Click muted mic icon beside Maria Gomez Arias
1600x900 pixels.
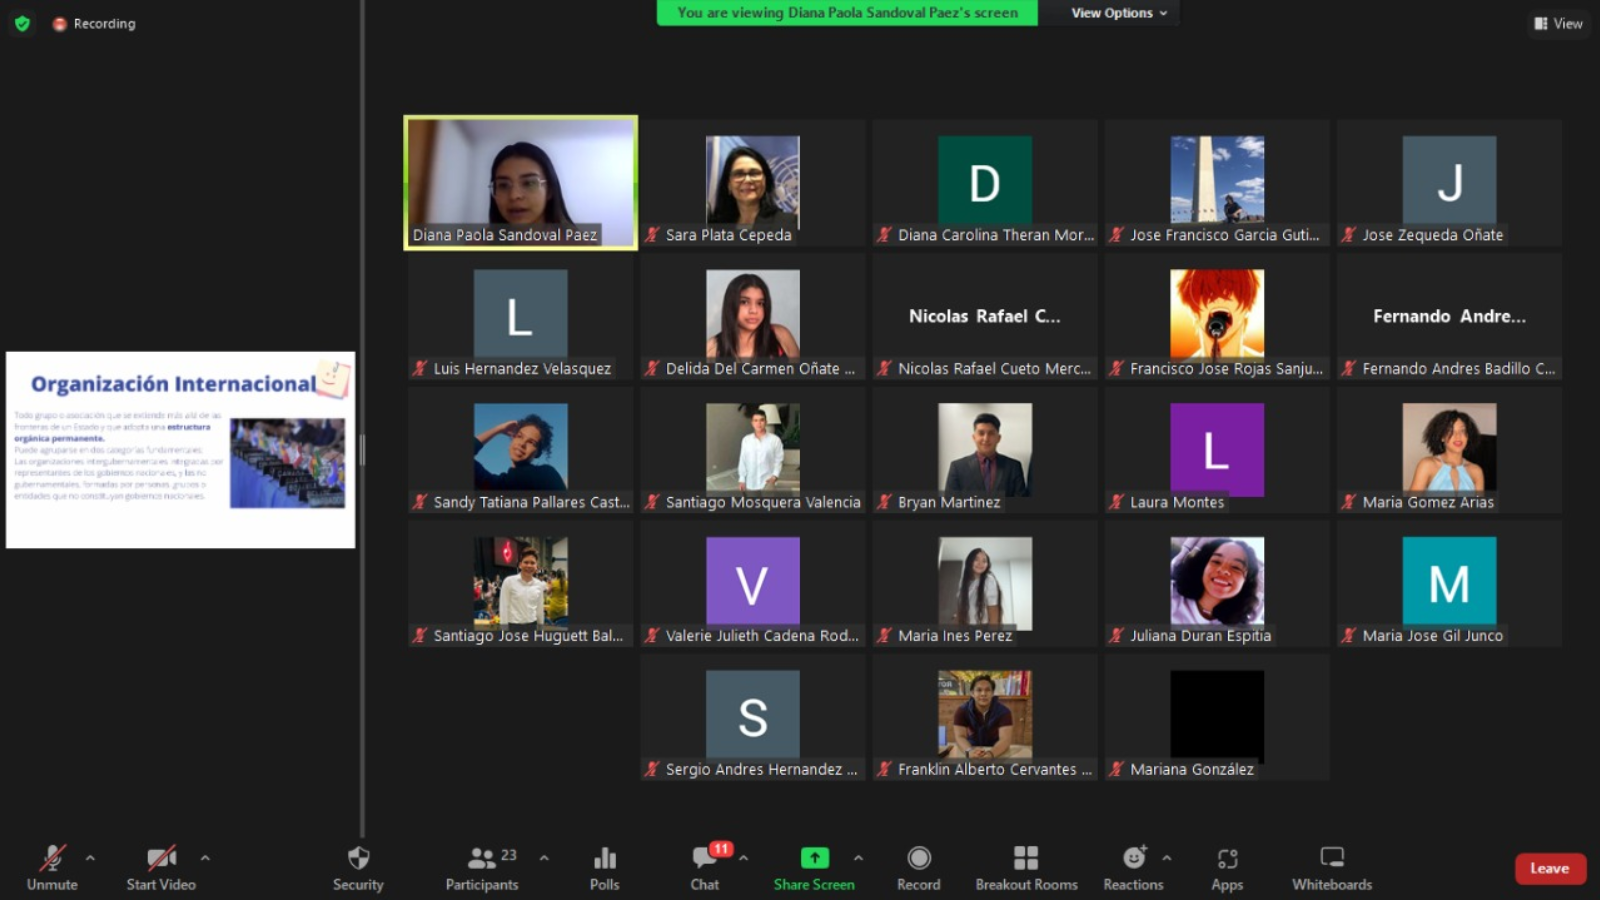1348,502
